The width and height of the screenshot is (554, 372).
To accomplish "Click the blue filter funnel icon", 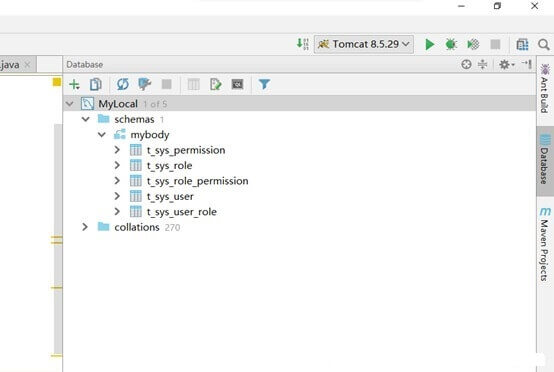I will 264,84.
